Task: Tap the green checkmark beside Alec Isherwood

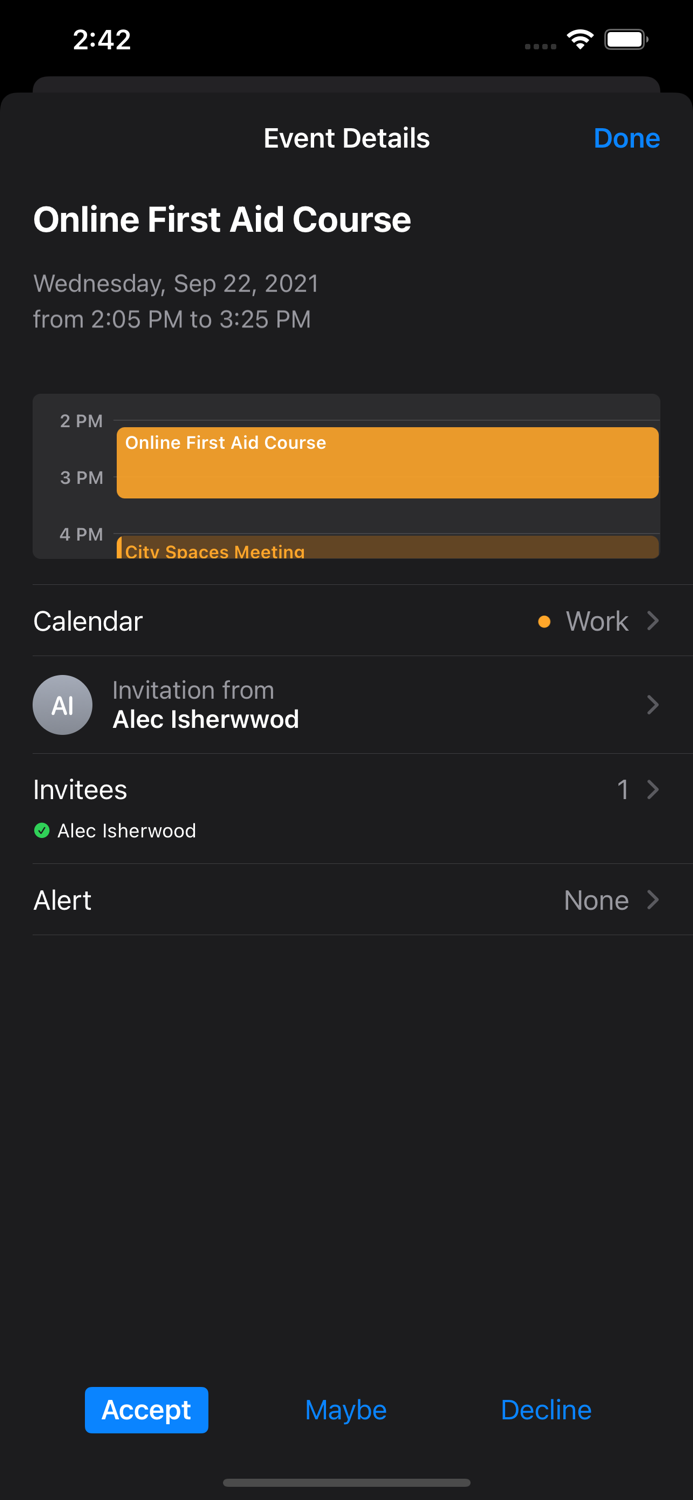Action: [x=42, y=831]
